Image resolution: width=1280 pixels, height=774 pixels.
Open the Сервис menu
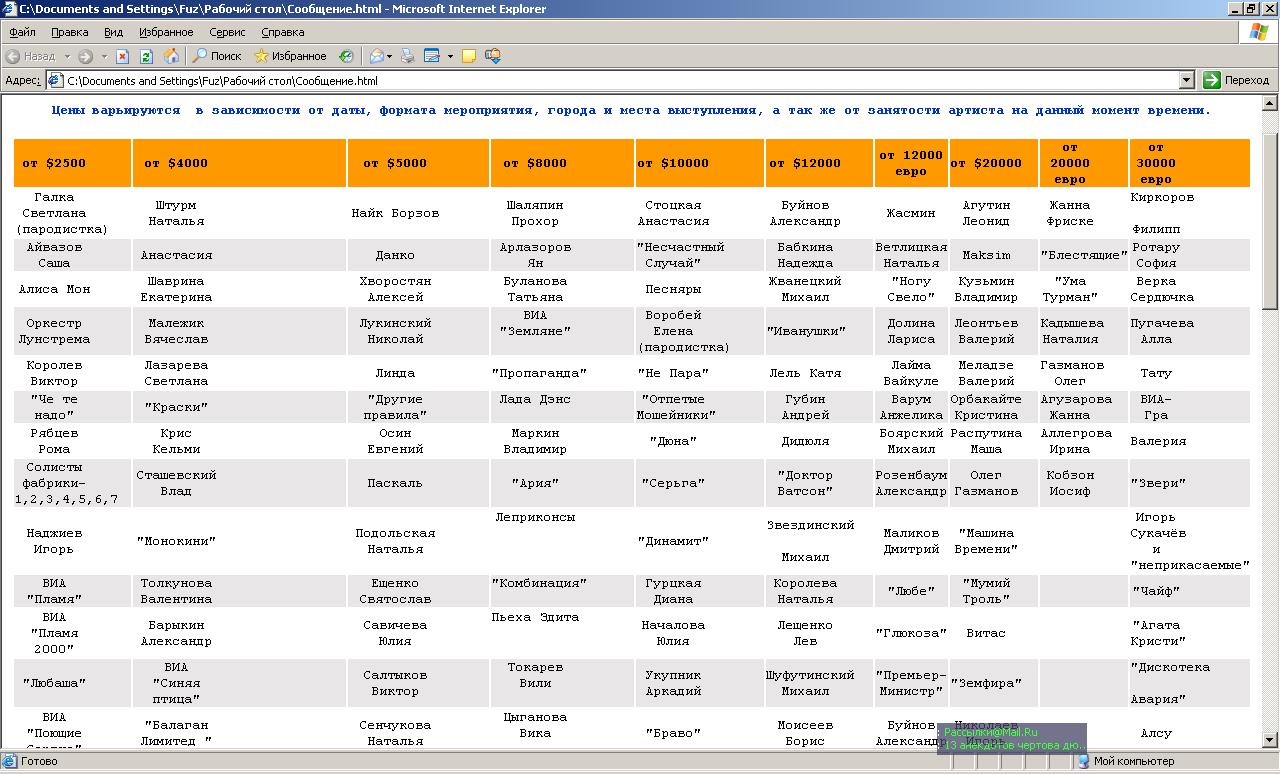click(x=227, y=32)
